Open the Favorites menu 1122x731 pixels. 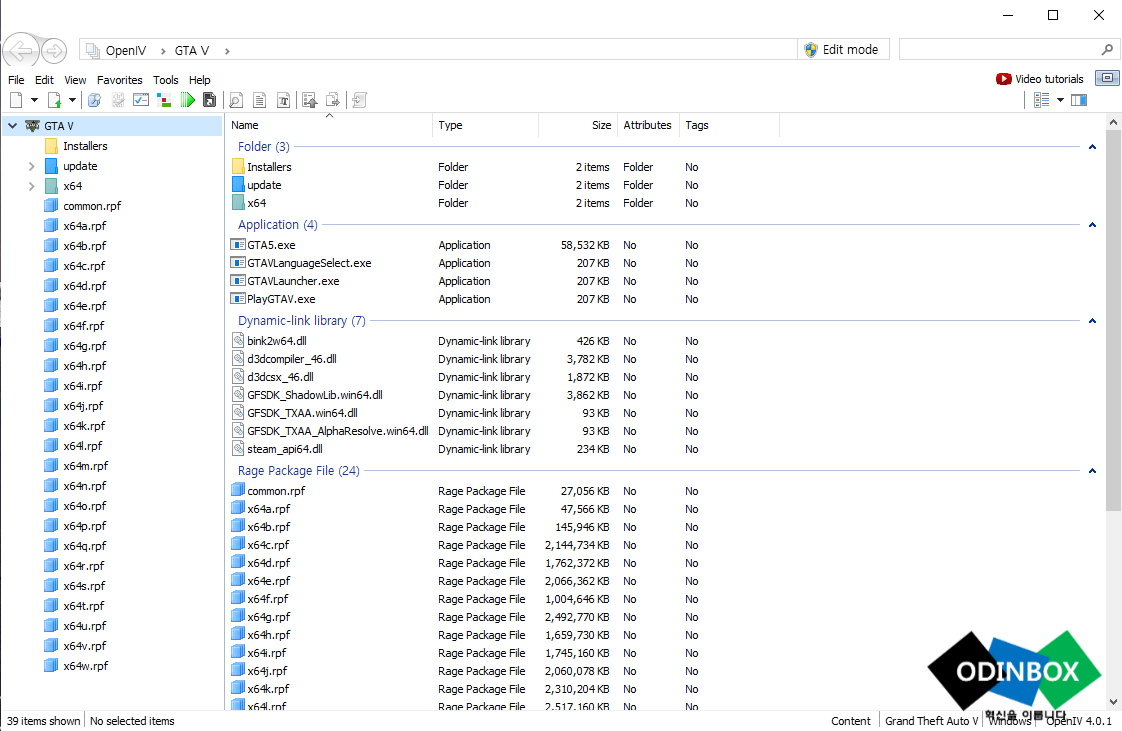click(119, 80)
